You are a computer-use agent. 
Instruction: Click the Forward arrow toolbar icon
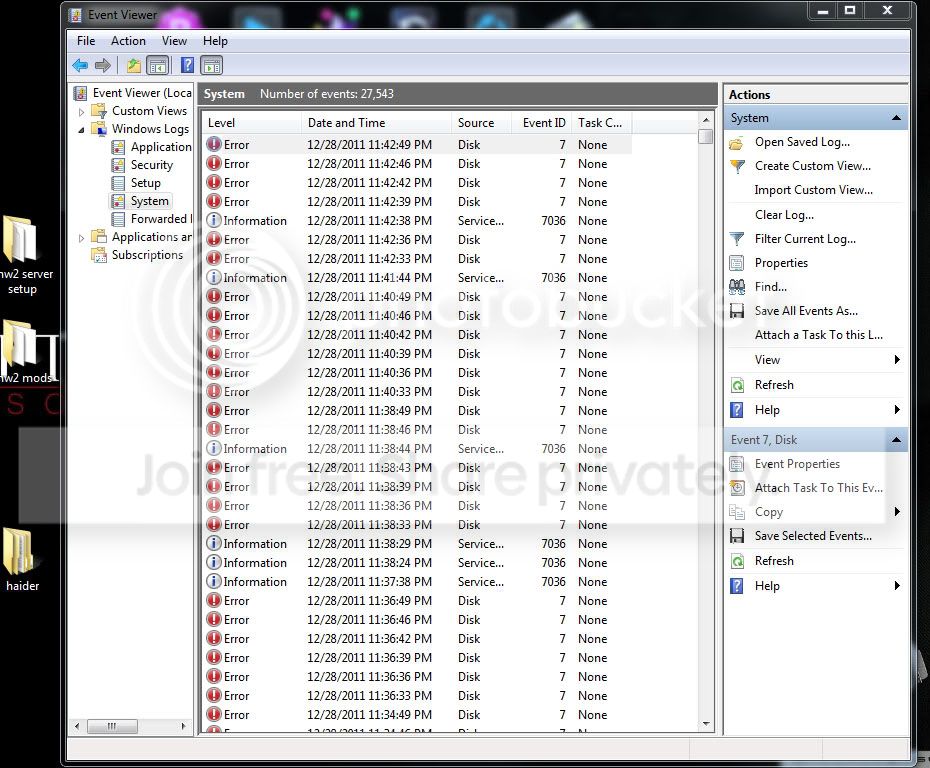[103, 65]
